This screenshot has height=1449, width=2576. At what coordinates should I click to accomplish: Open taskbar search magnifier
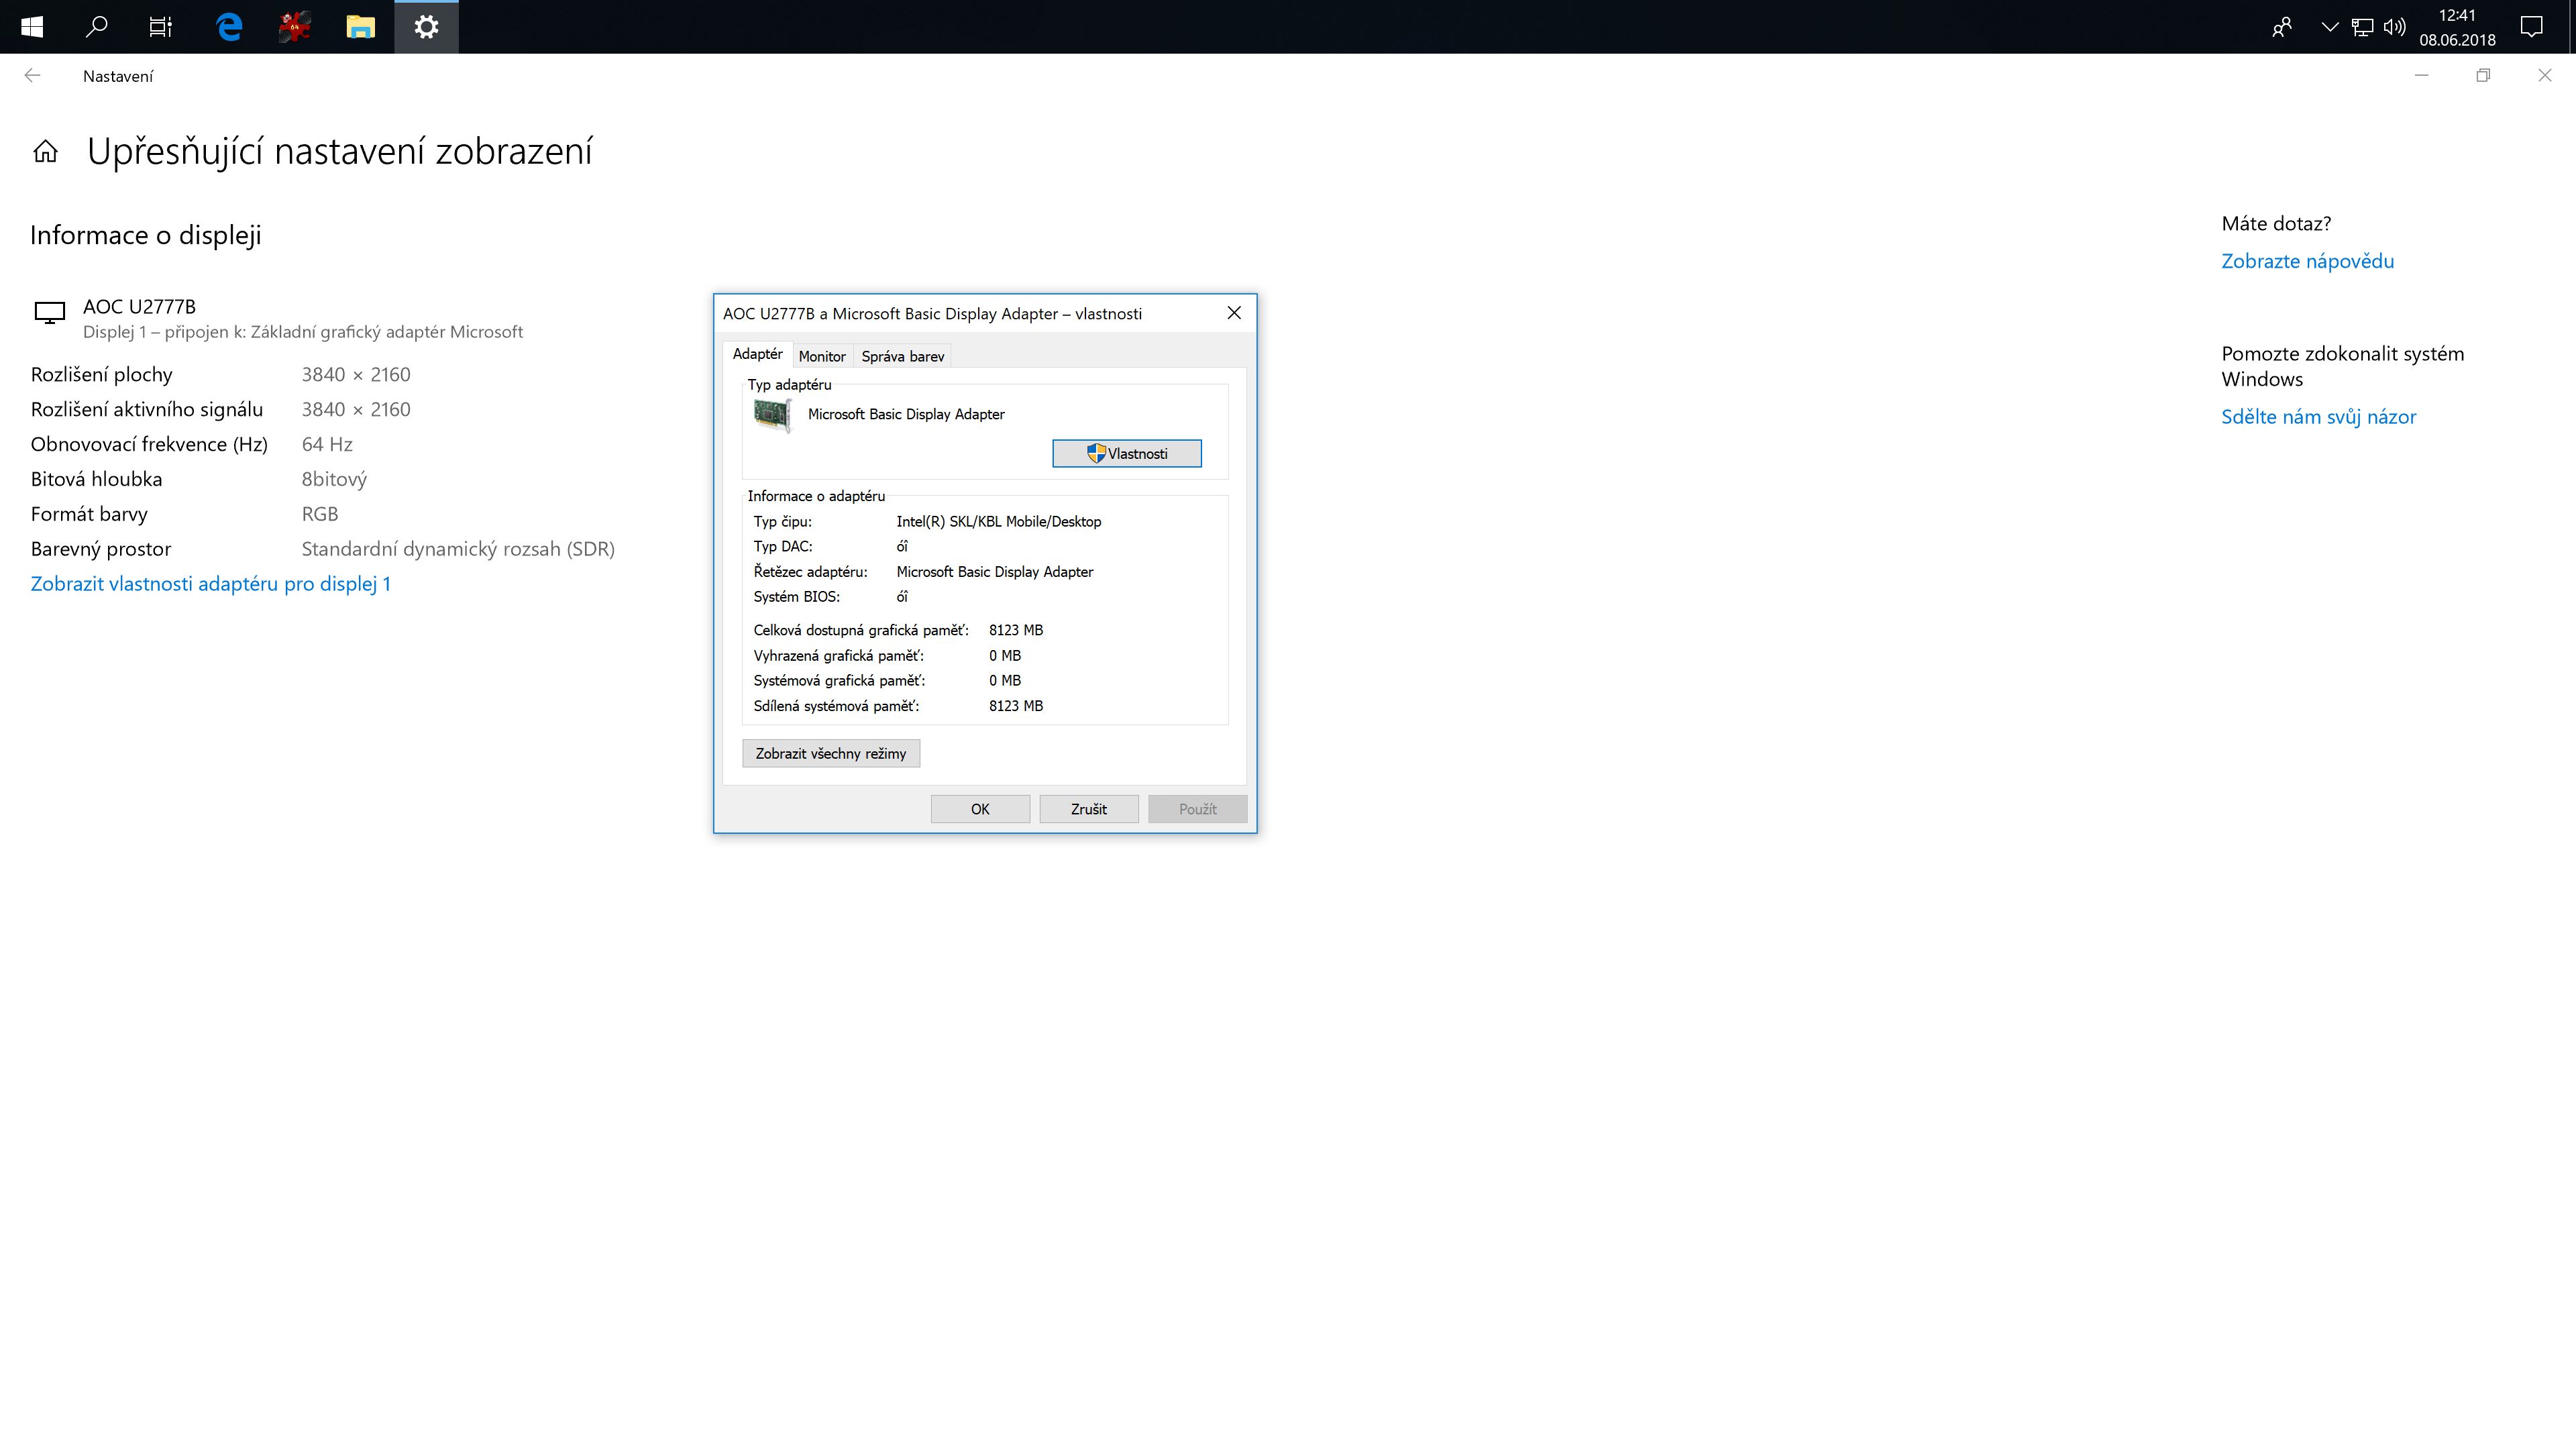click(x=96, y=27)
